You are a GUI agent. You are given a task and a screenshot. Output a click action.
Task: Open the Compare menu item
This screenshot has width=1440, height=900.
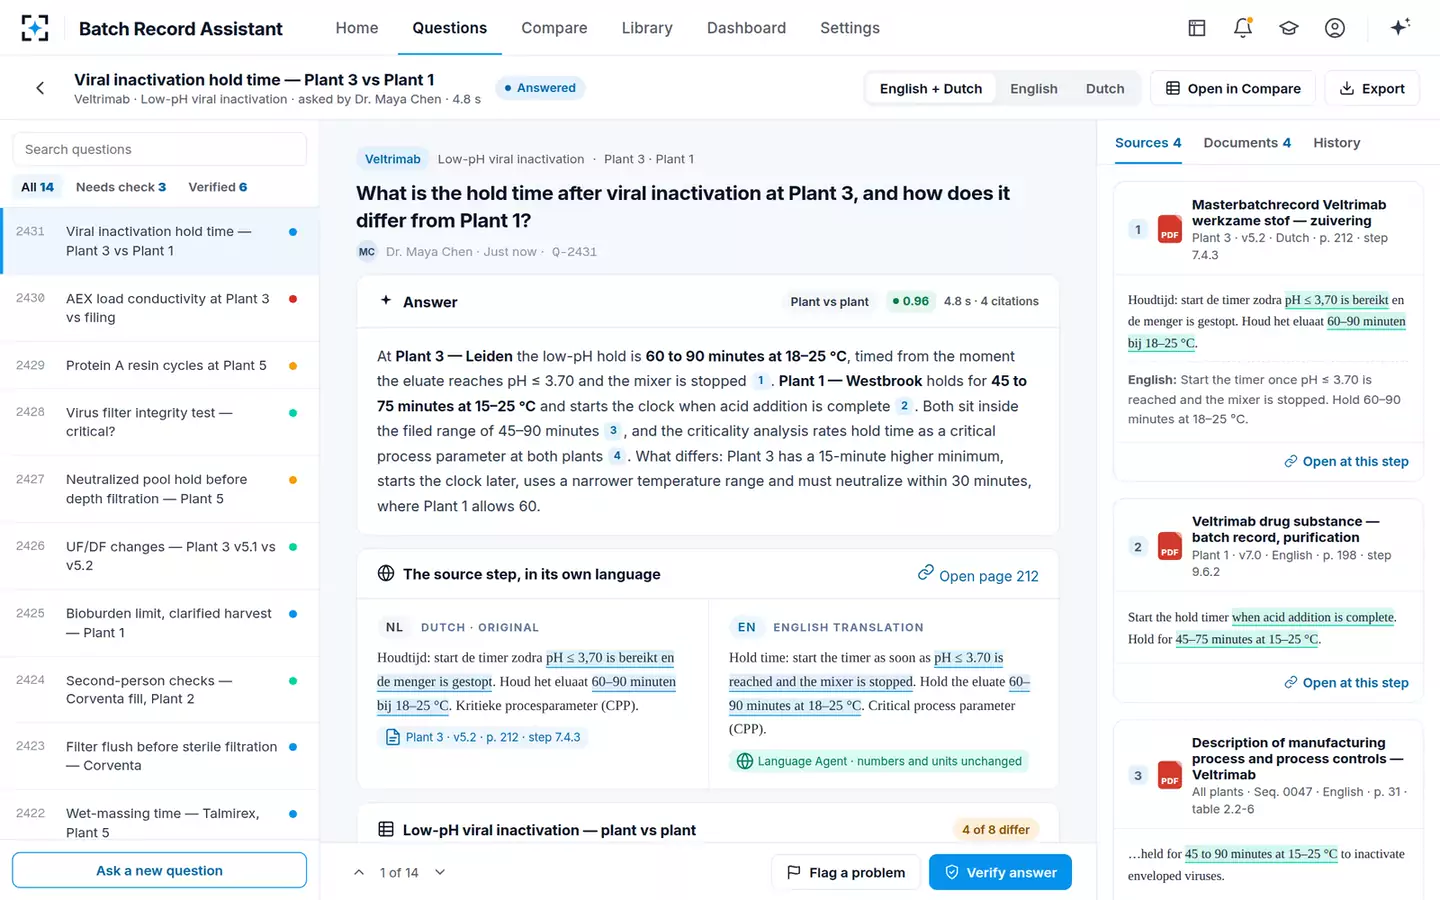pyautogui.click(x=554, y=28)
